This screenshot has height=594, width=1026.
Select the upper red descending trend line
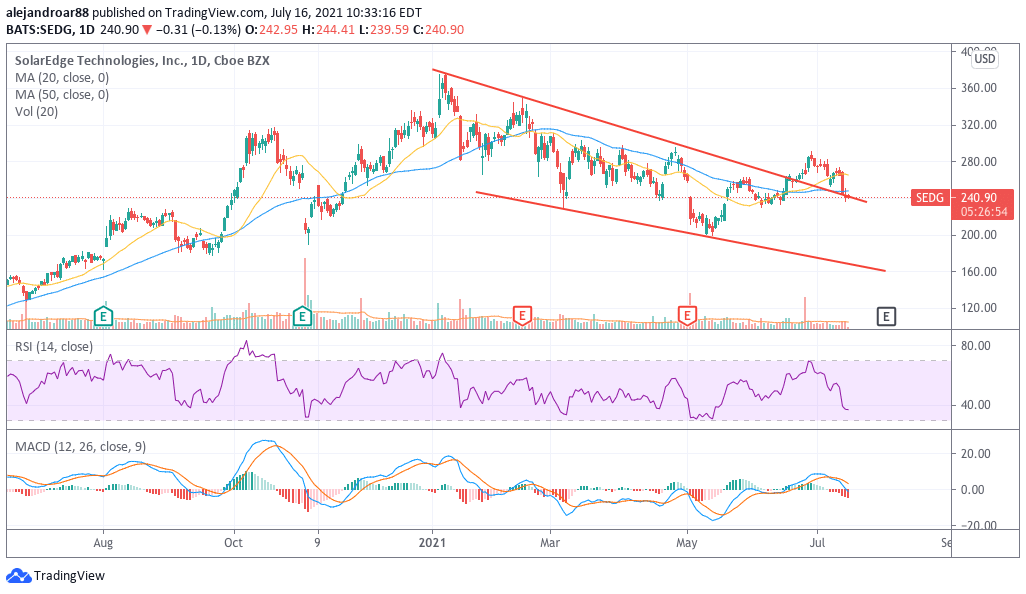(x=650, y=136)
